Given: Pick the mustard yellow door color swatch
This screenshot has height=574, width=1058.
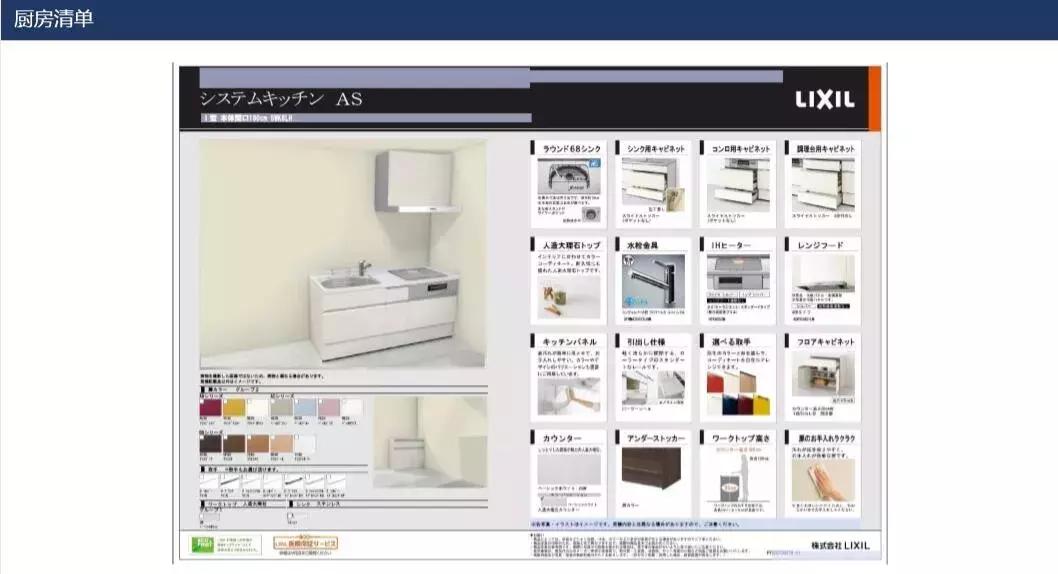Looking at the screenshot, I should pyautogui.click(x=234, y=407).
